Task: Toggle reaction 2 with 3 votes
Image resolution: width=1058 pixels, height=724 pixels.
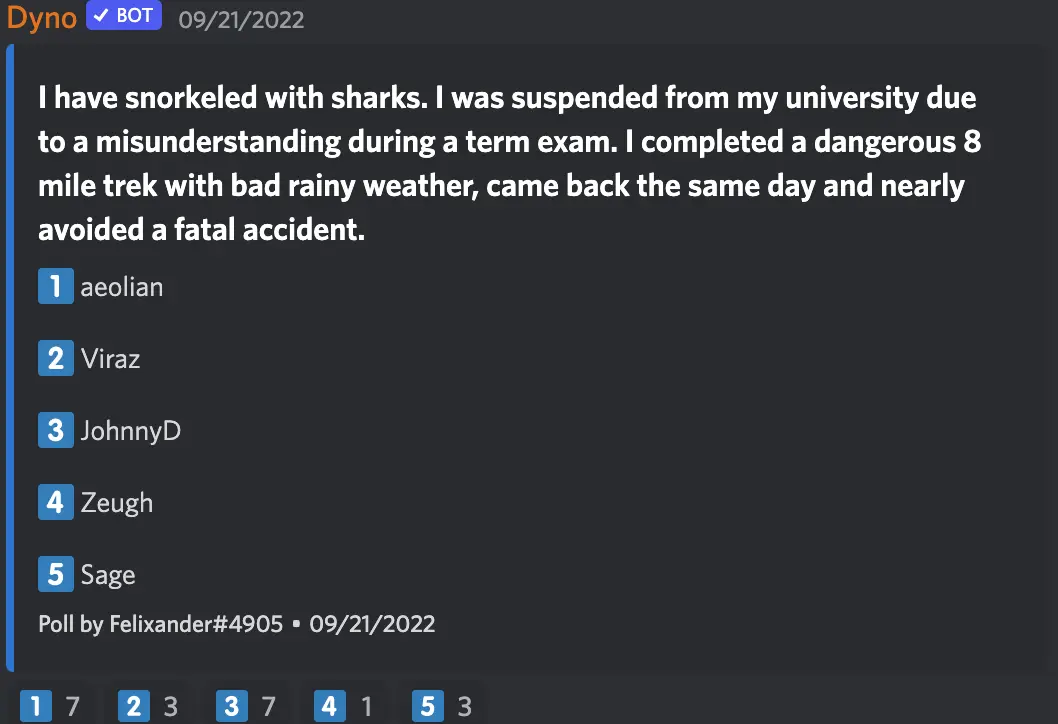Action: pos(148,707)
